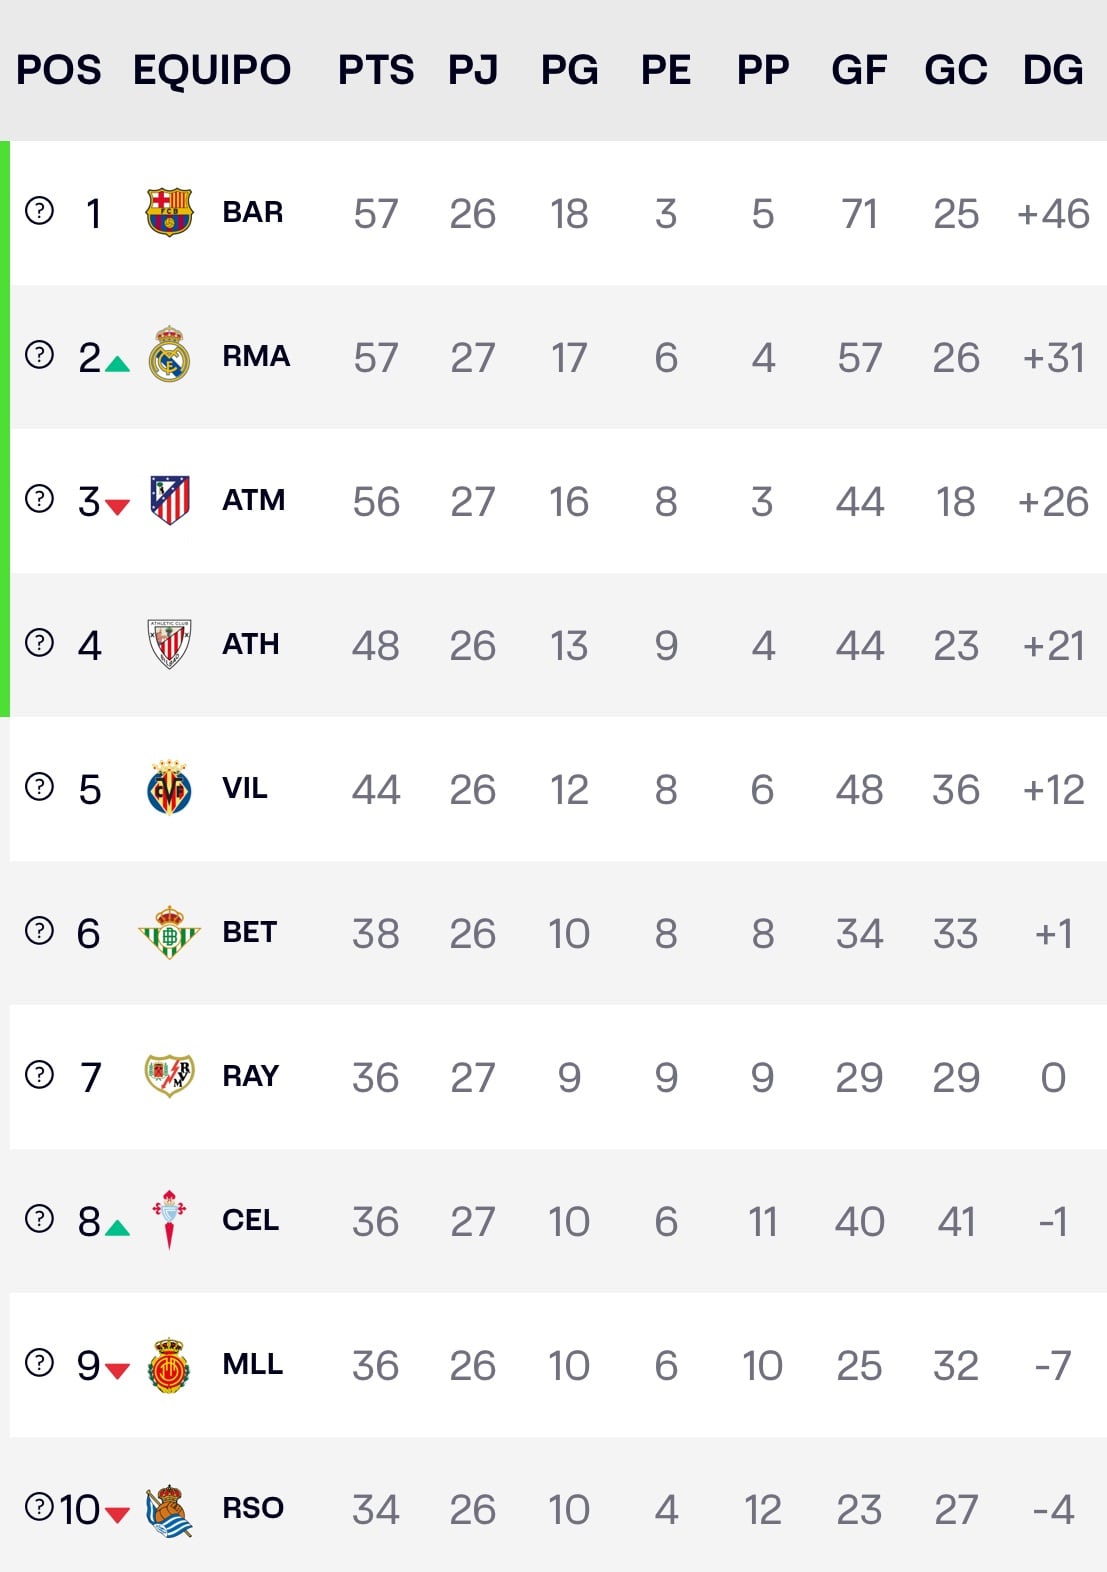1107x1572 pixels.
Task: Open the RSO team name
Action: pyautogui.click(x=252, y=1508)
